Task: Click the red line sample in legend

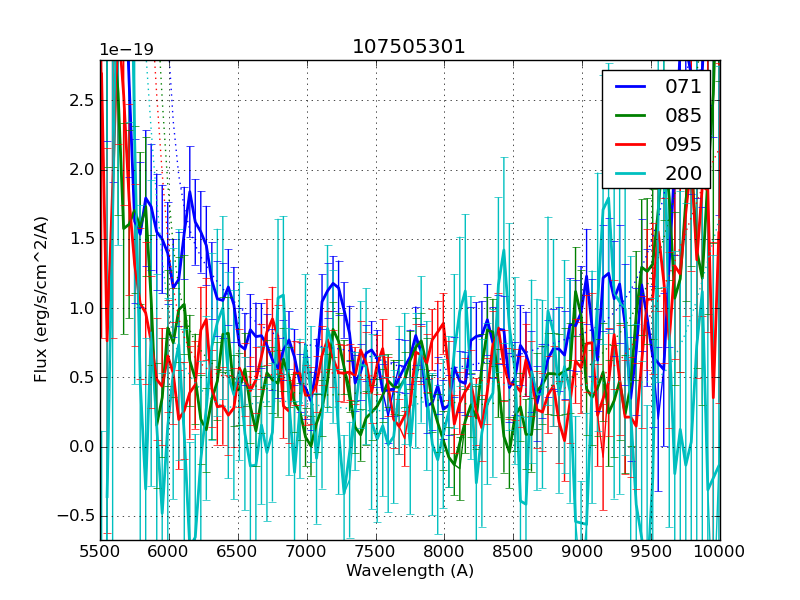Action: tap(631, 145)
